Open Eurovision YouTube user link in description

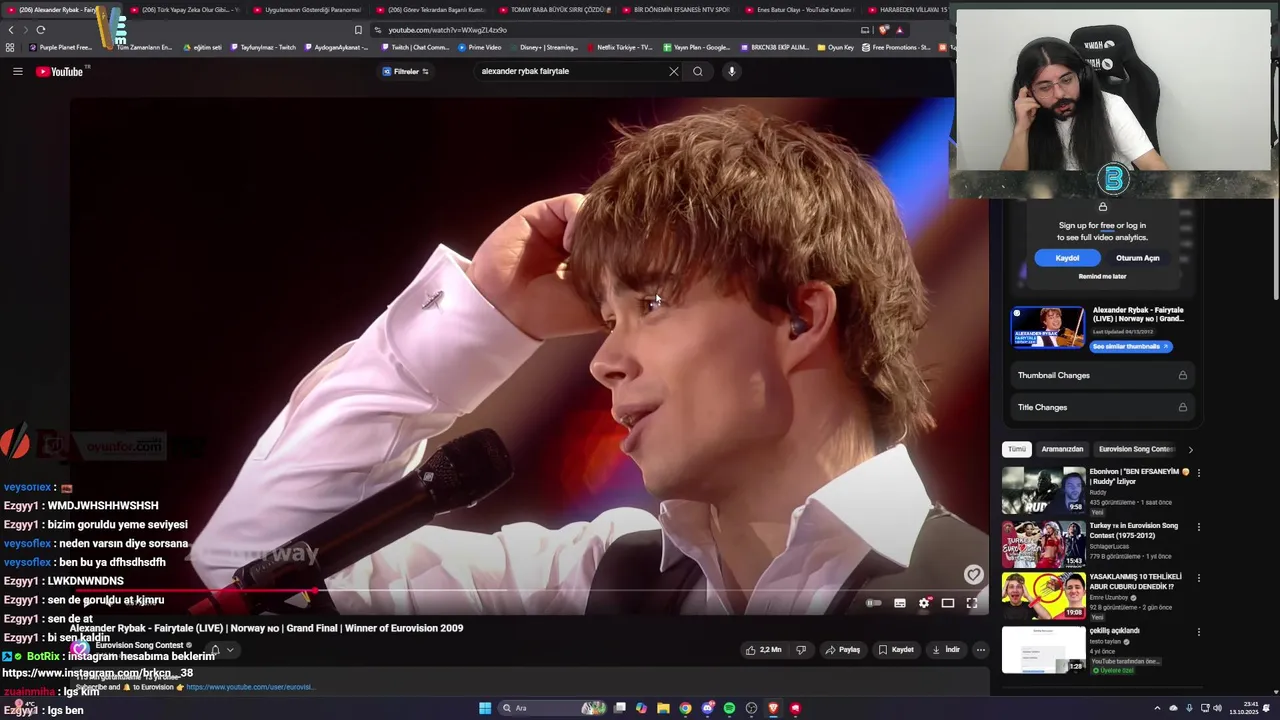click(x=250, y=687)
